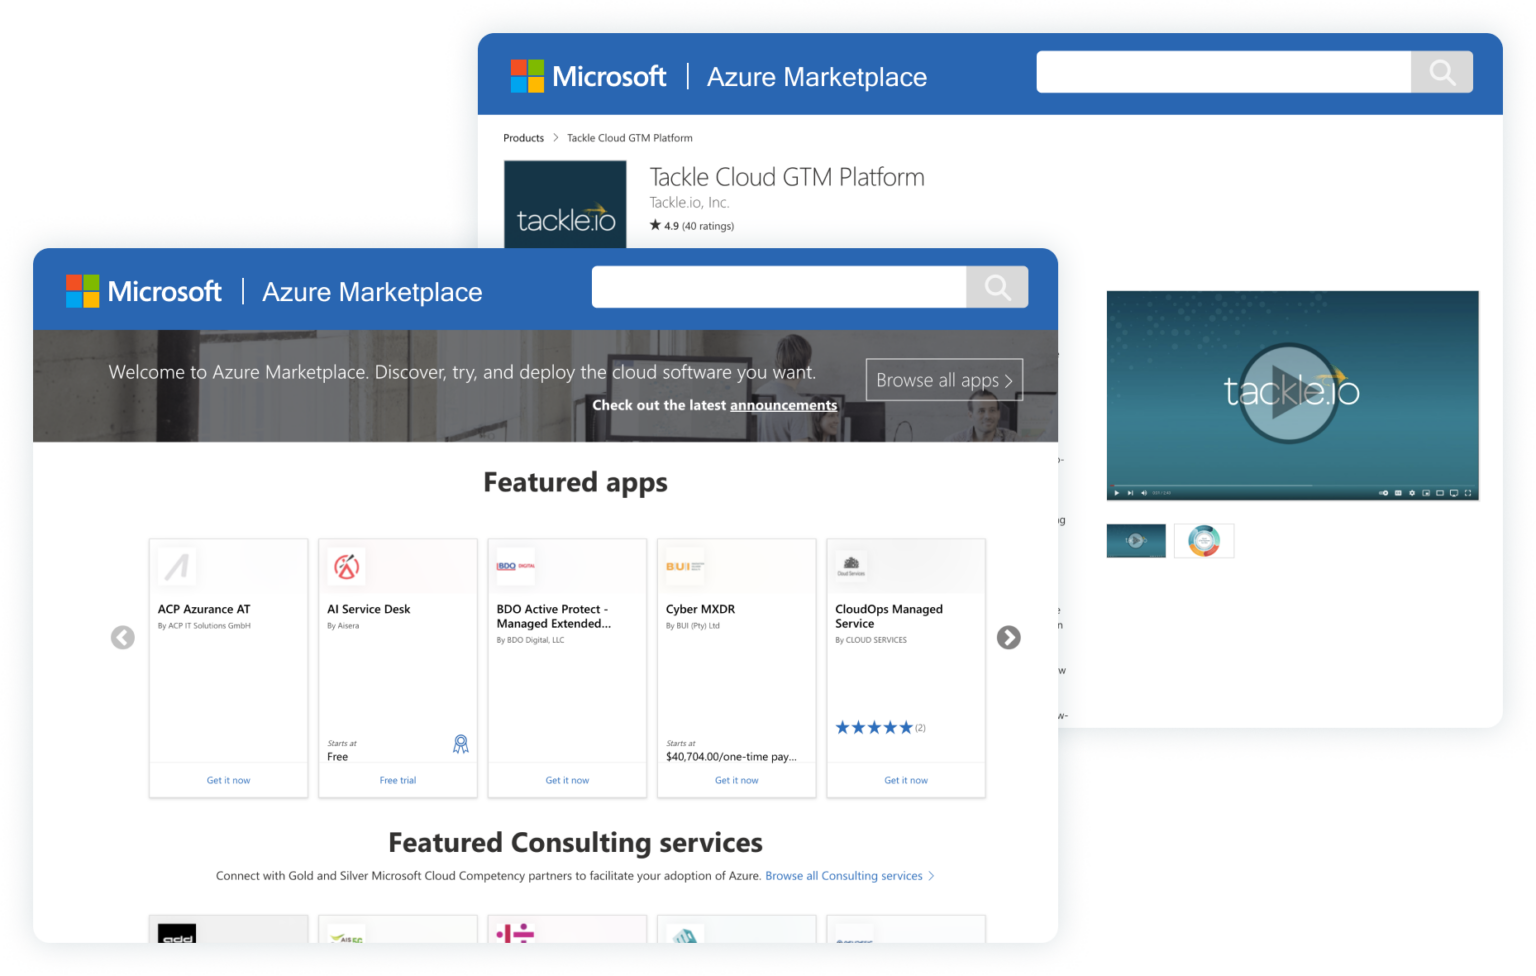Click Free trial for AI Service Desk
The height and width of the screenshot is (976, 1536).
point(398,780)
